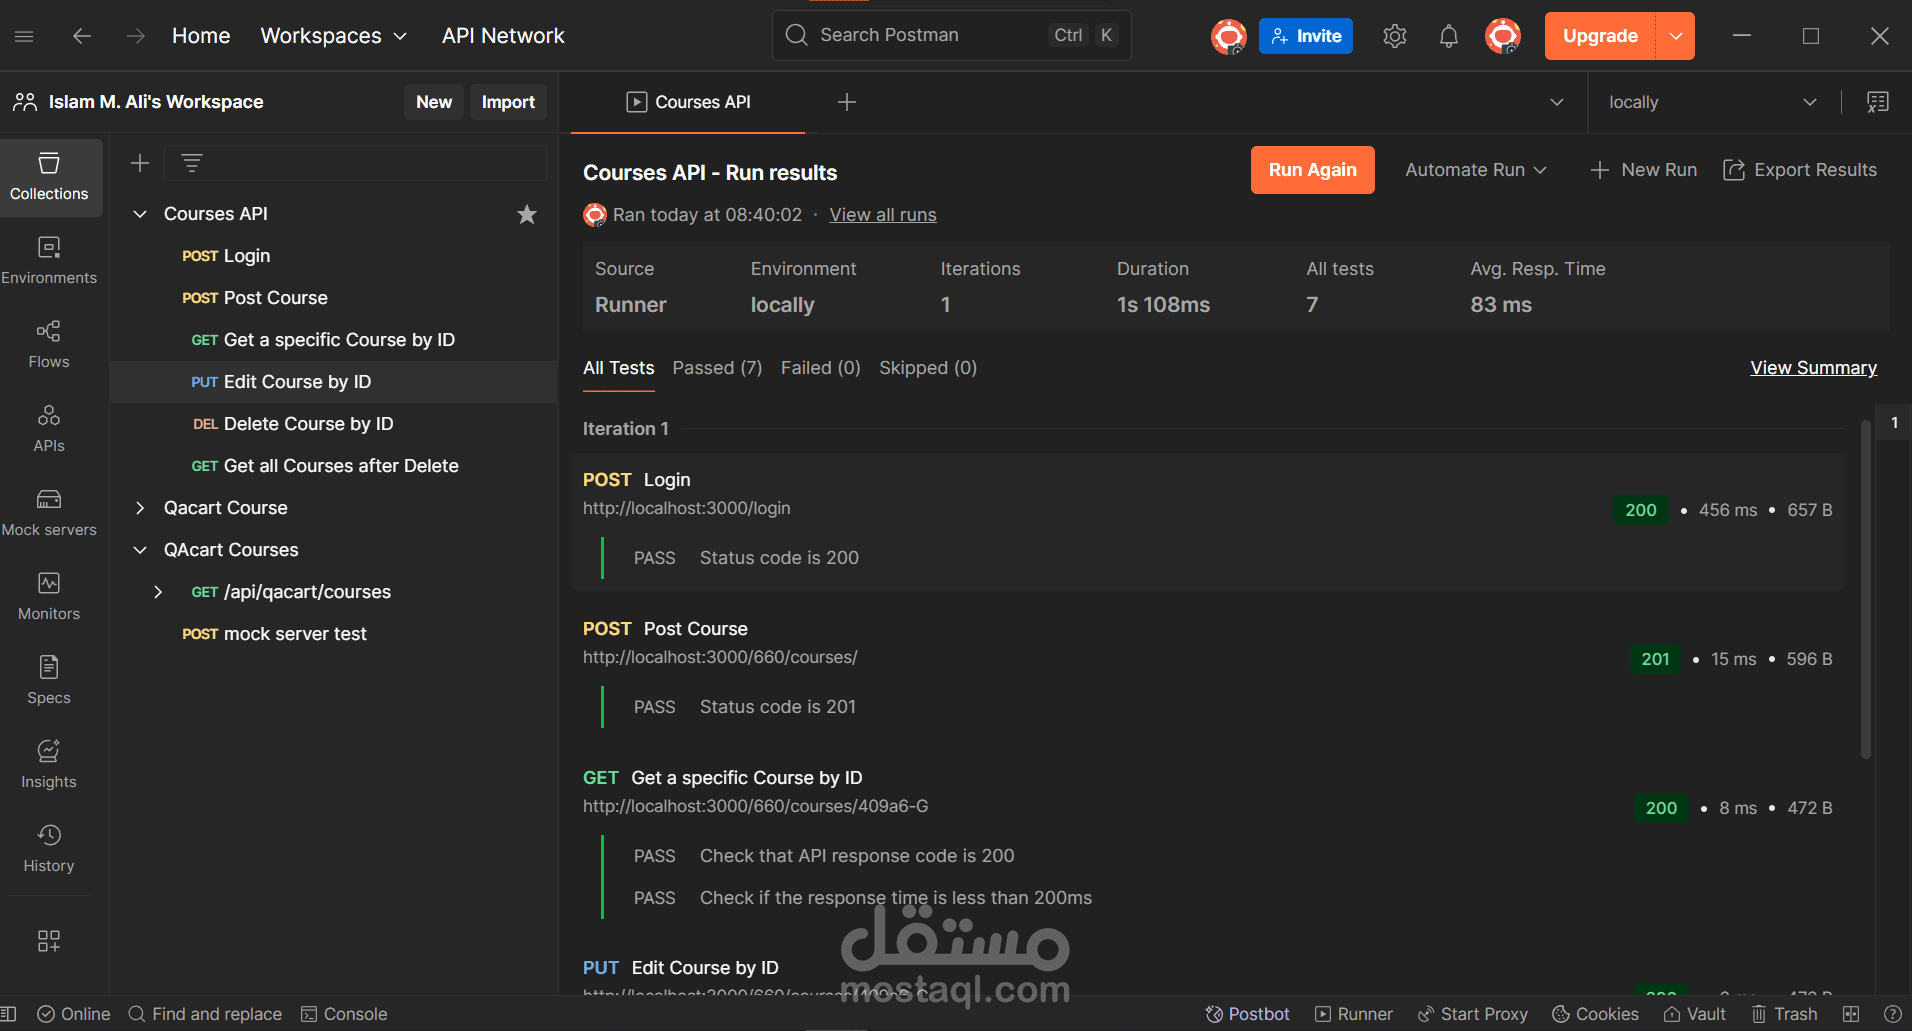1912x1031 pixels.
Task: Go to Home in the top menu
Action: 201,36
